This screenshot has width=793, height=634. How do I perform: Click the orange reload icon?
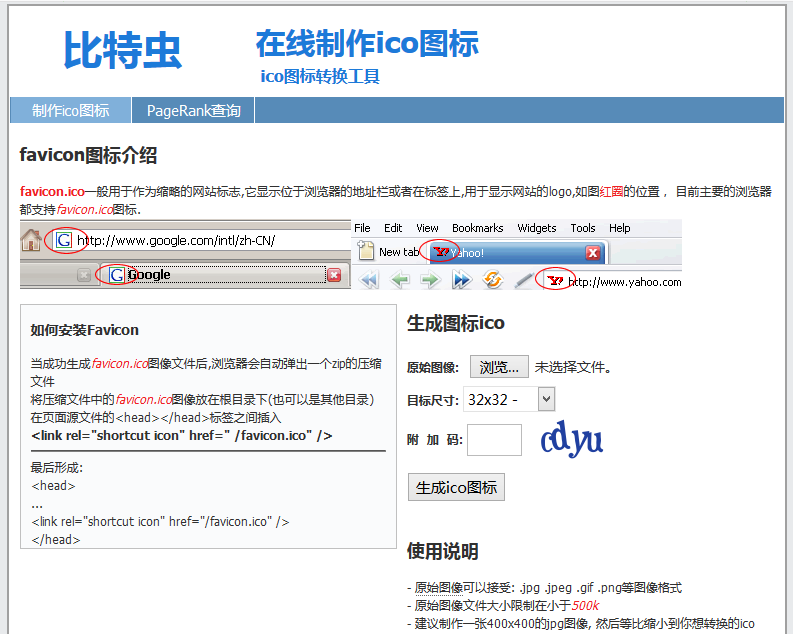point(493,279)
